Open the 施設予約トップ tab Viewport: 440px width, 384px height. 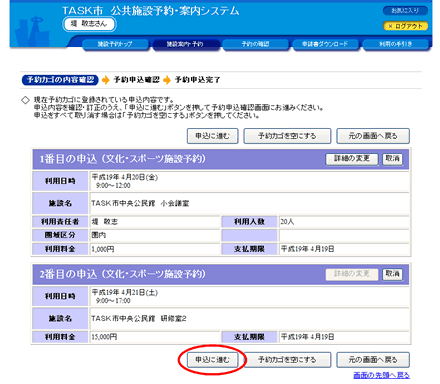tap(115, 44)
